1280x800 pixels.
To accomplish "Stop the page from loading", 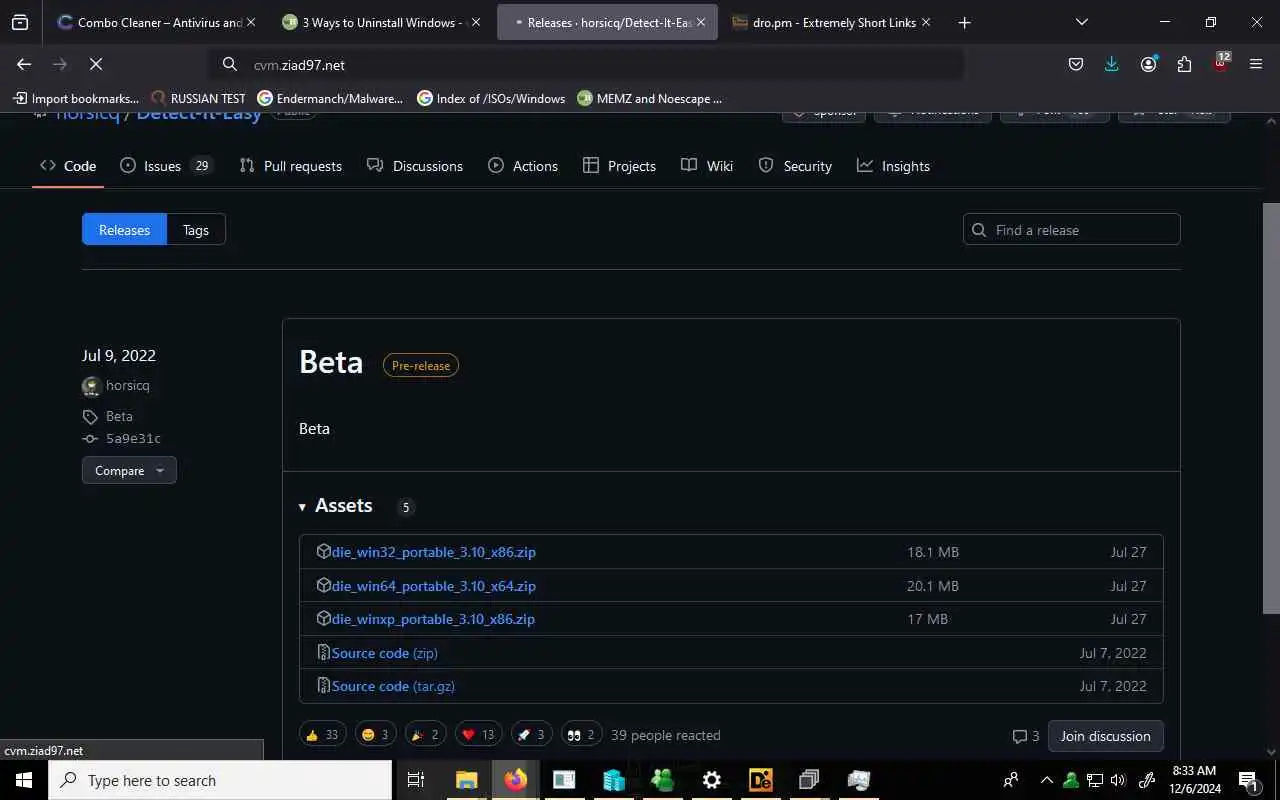I will [96, 64].
